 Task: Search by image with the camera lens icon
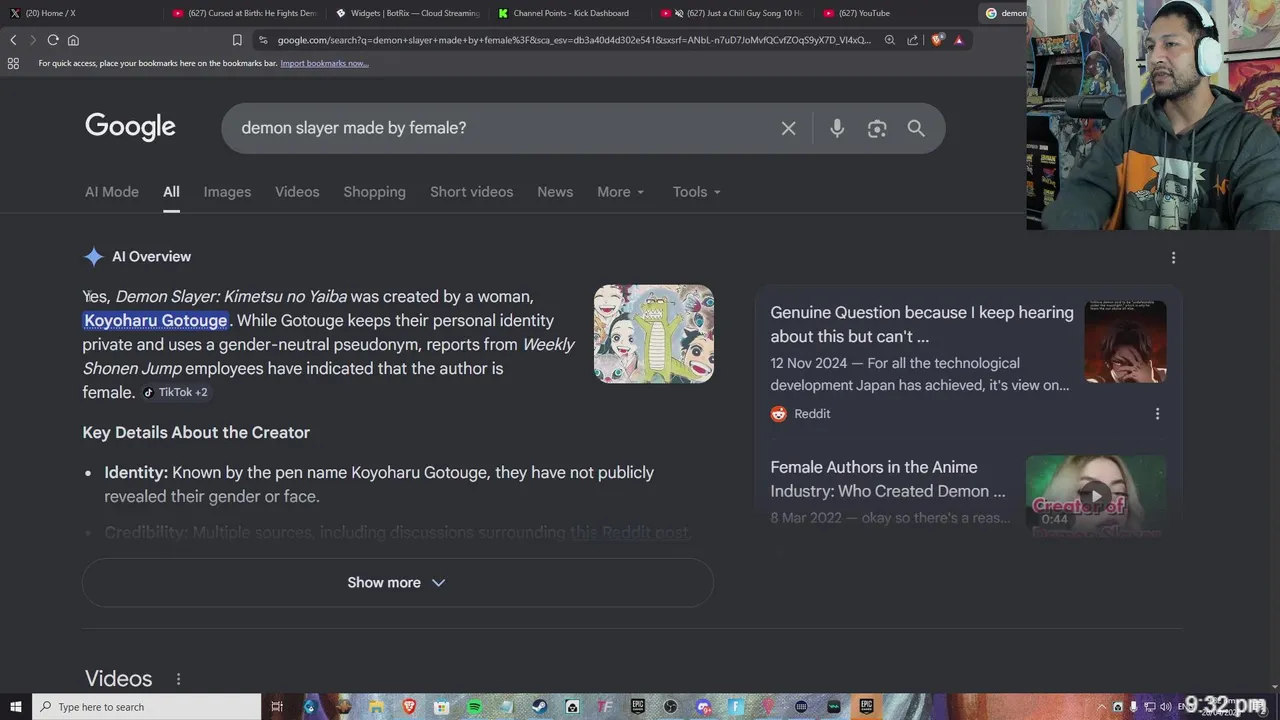click(x=877, y=128)
